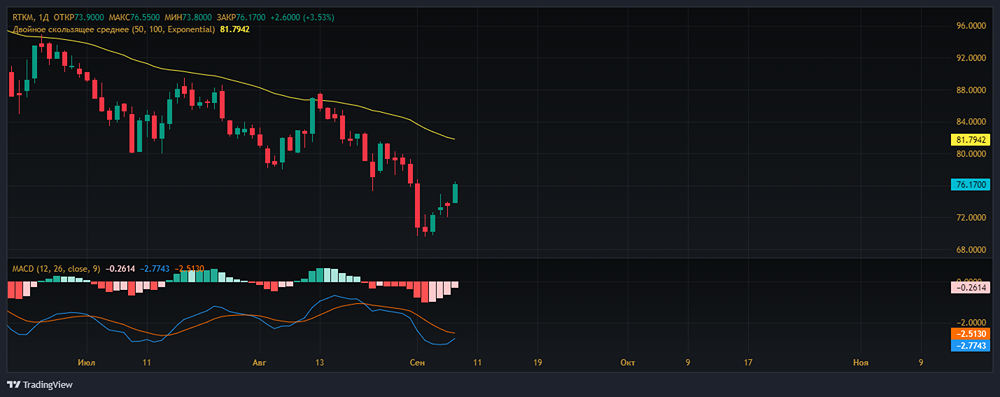Click the price change text +2.6000 (+3.53%)
Image resolution: width=1000 pixels, height=397 pixels.
[302, 19]
